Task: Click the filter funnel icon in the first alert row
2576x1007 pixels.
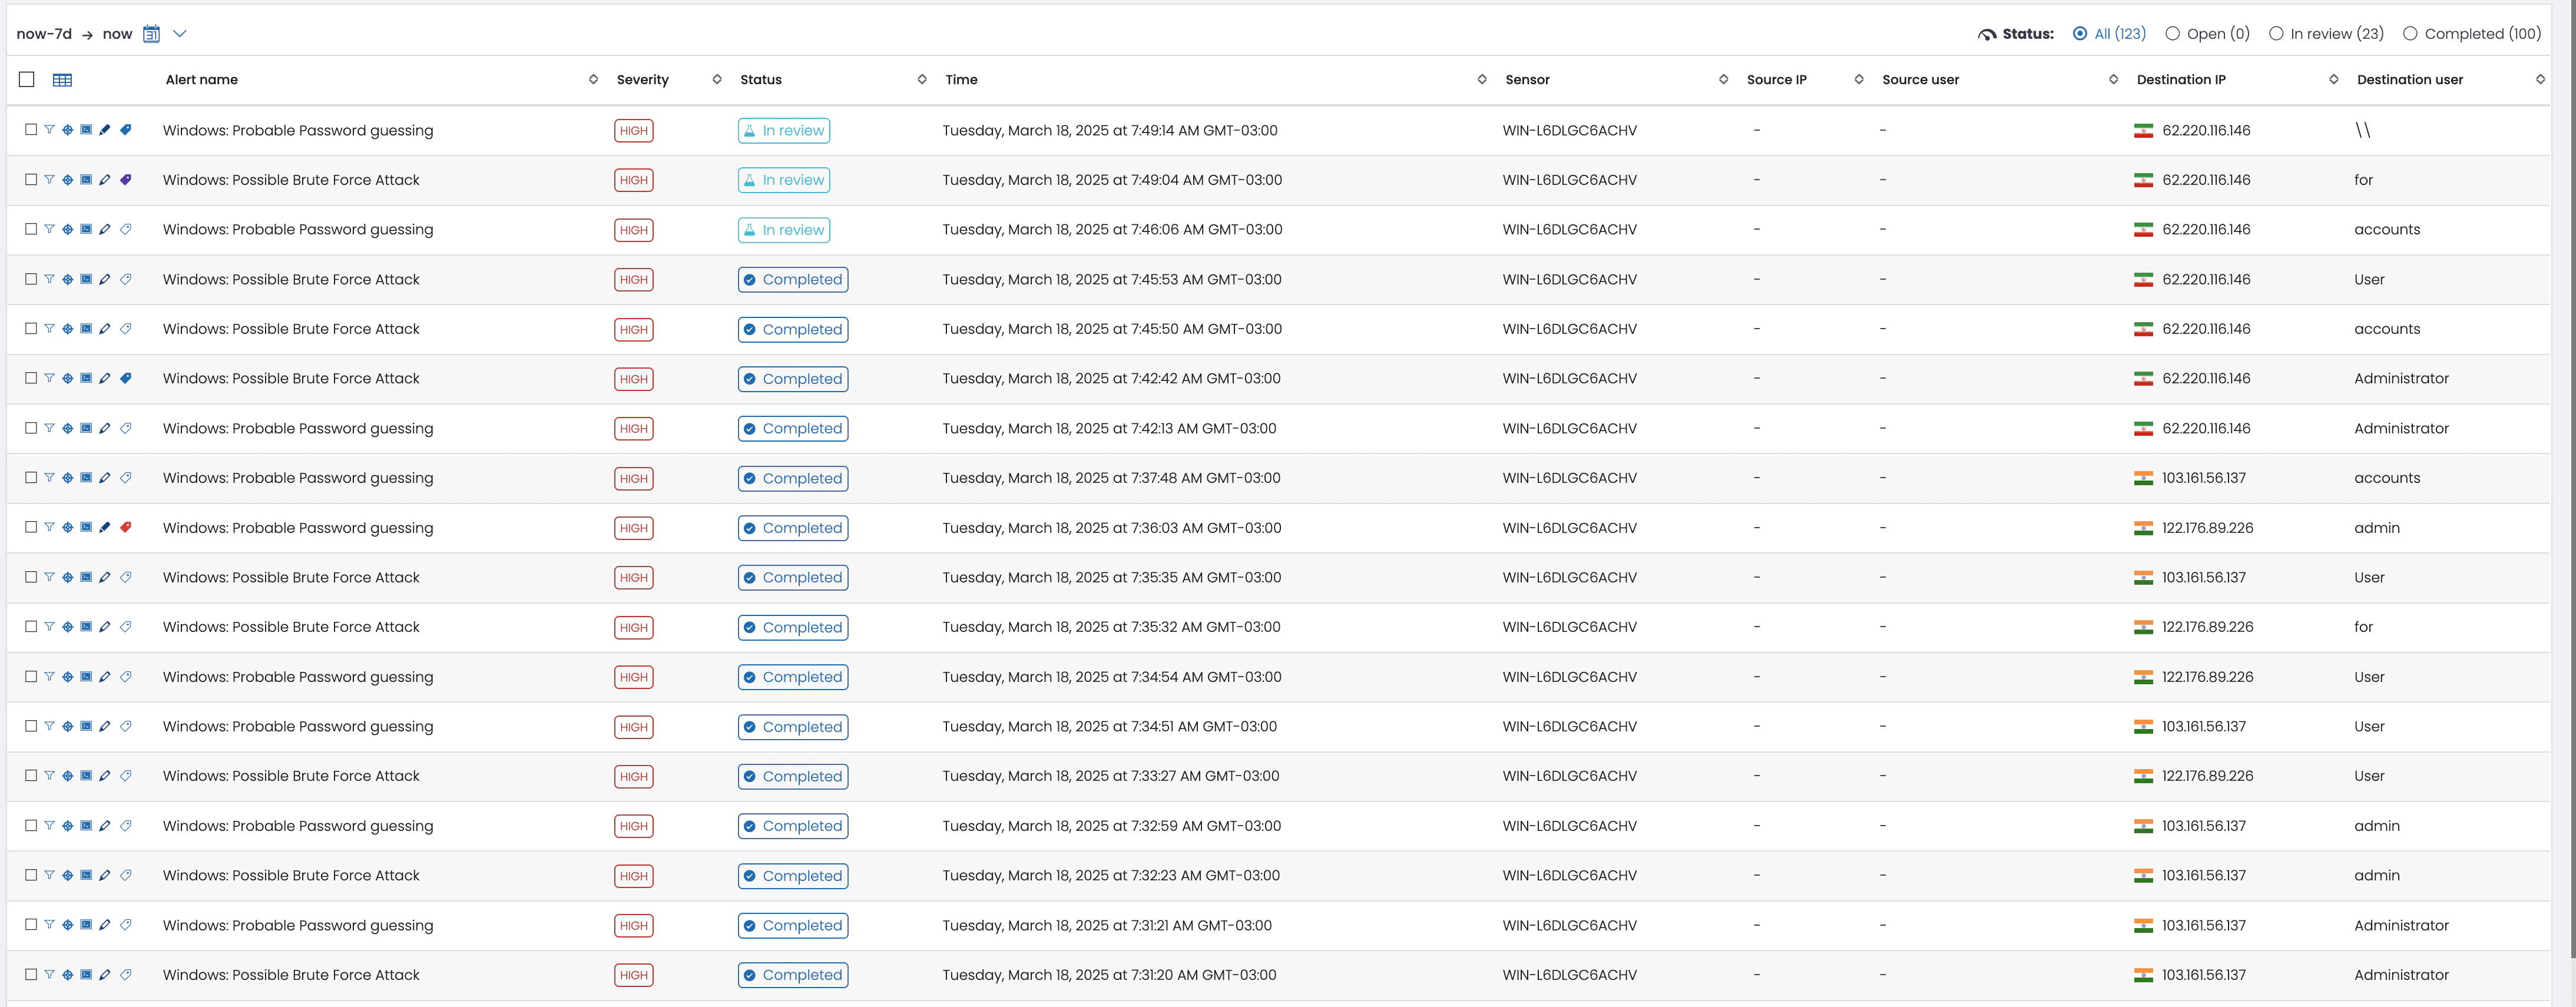Action: pyautogui.click(x=49, y=130)
